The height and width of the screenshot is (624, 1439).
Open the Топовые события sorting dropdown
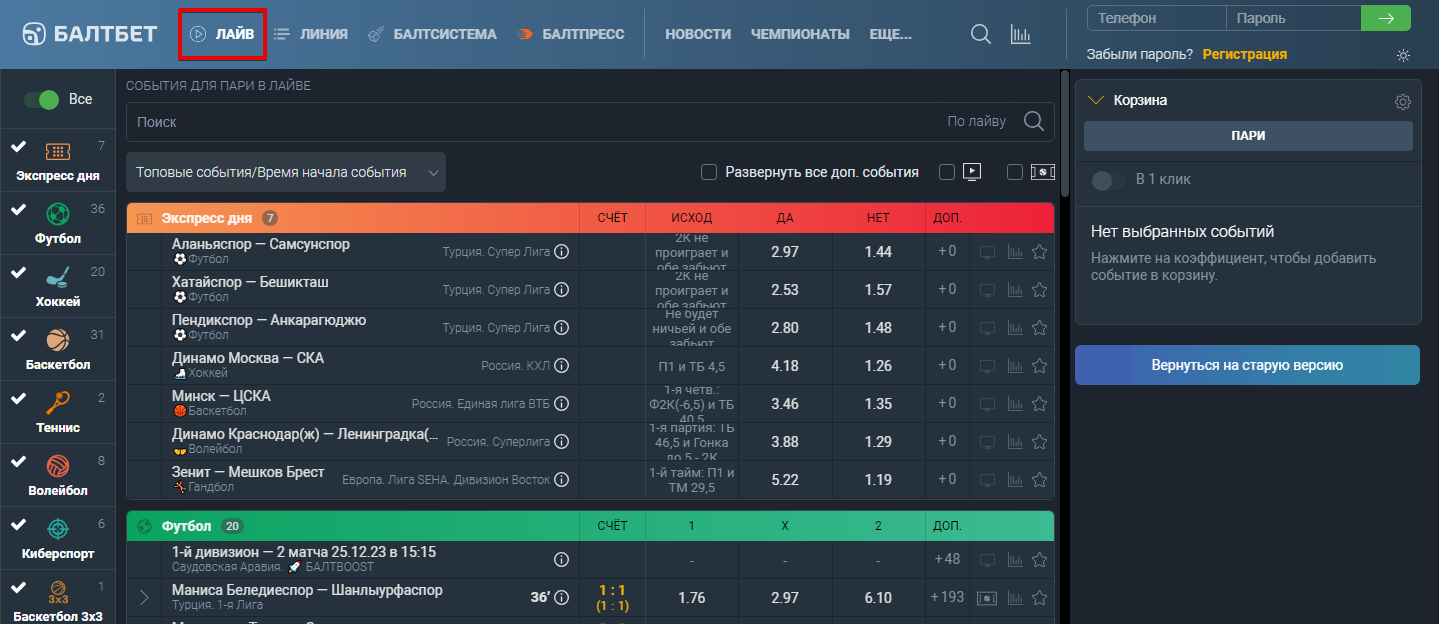pos(286,172)
